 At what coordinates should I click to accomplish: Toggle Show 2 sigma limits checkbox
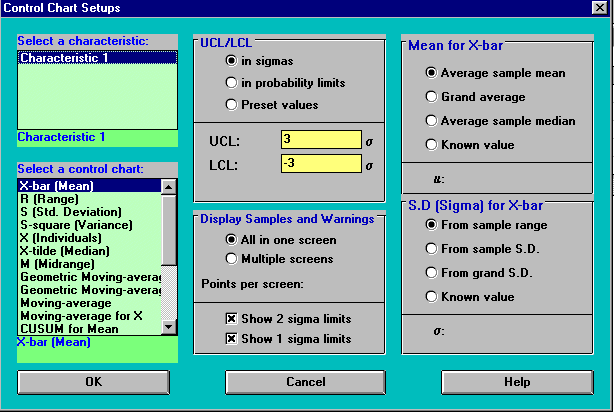pos(232,319)
